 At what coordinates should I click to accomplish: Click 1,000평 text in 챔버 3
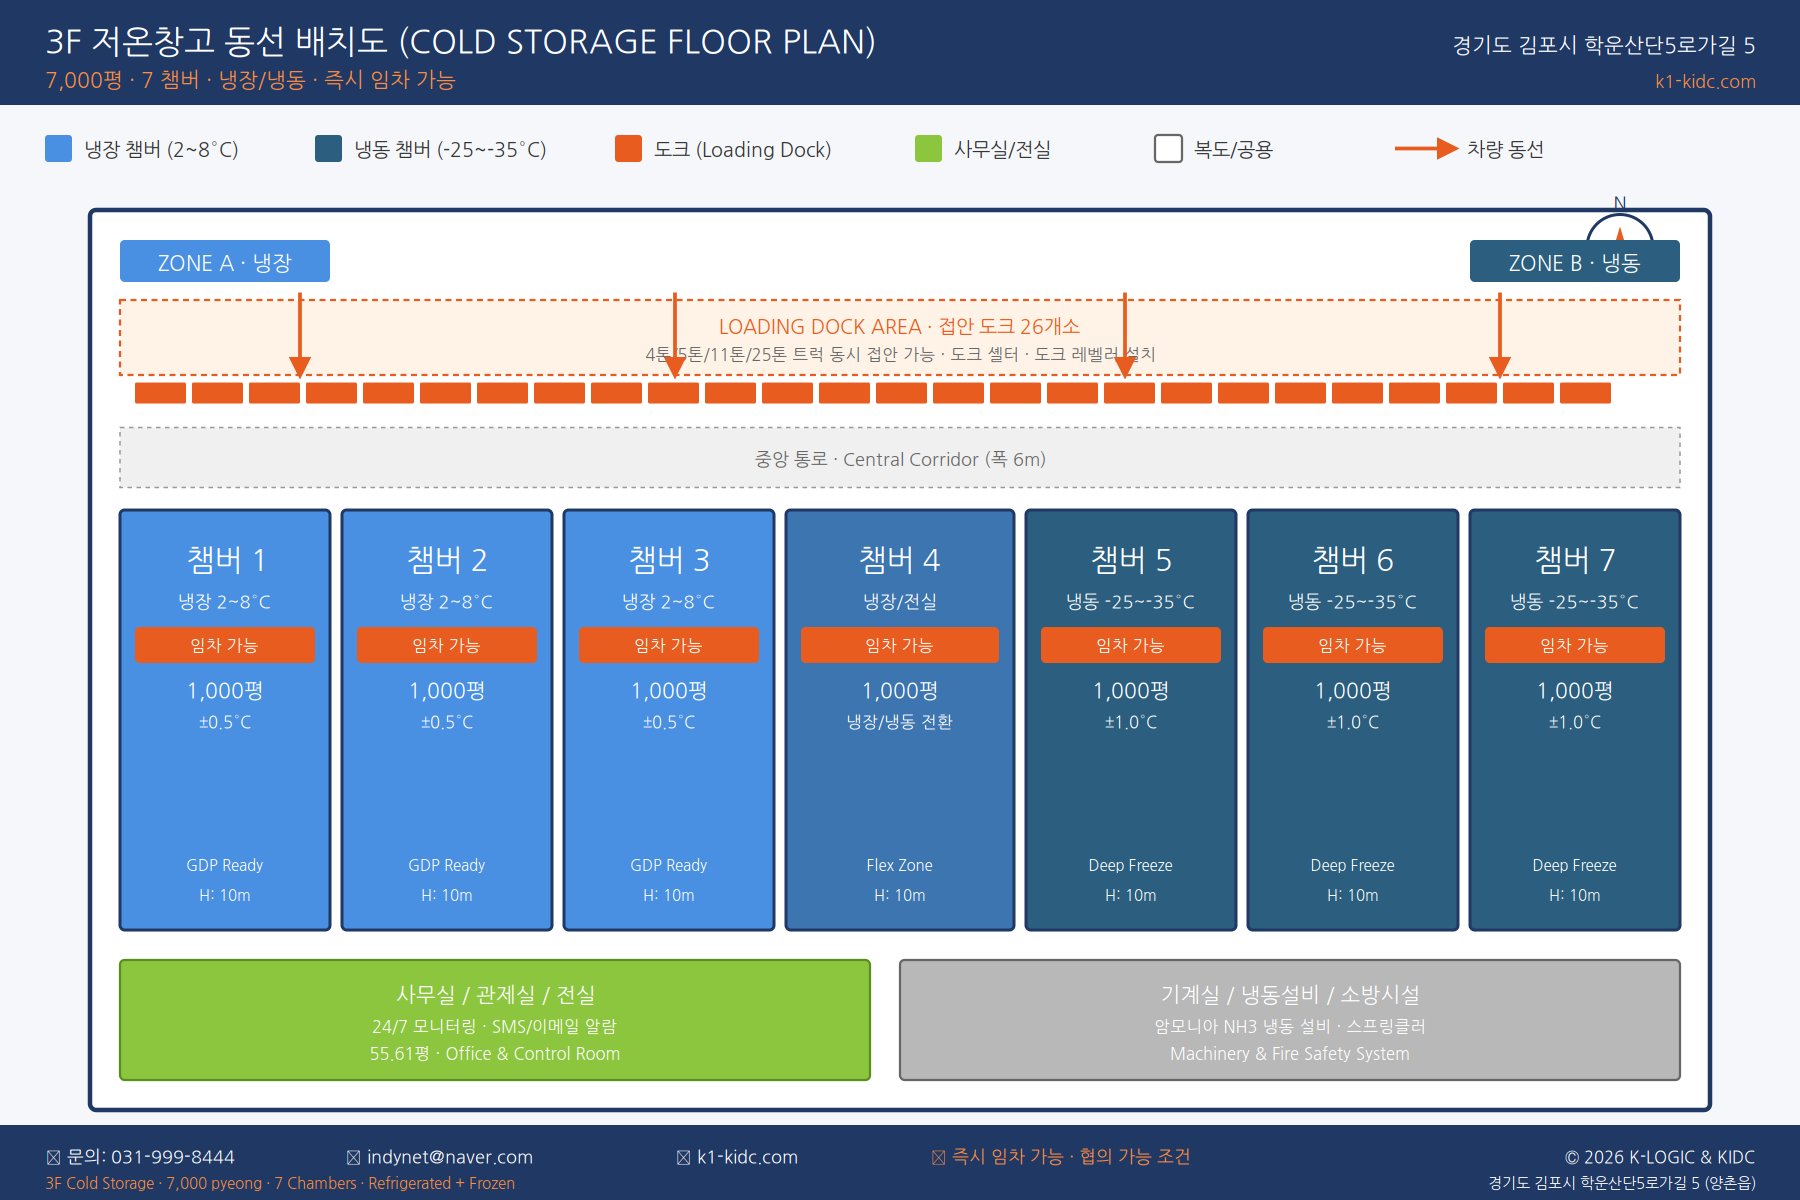click(669, 691)
